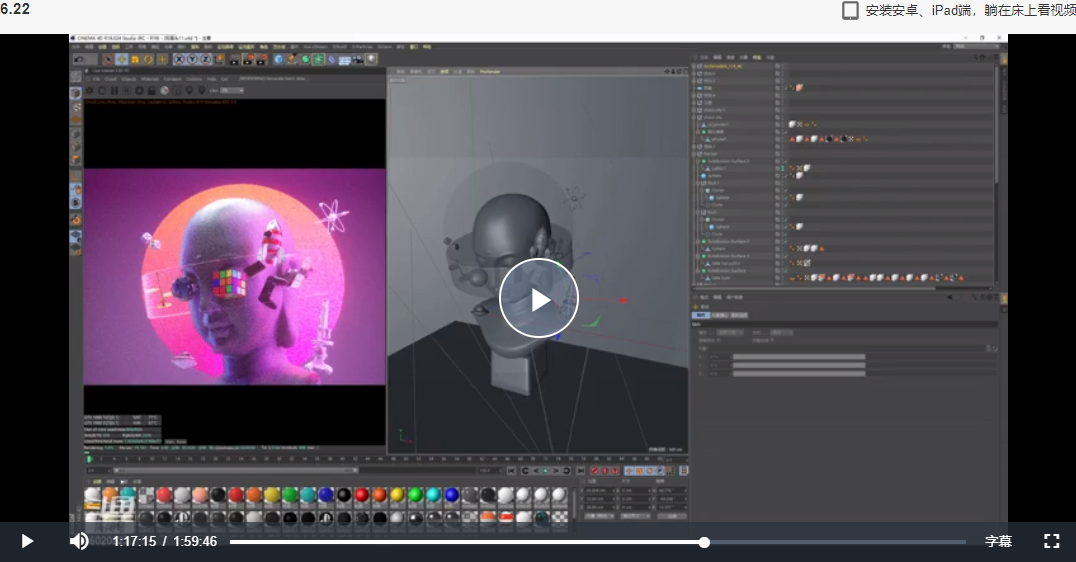Screen dimensions: 1076x562
Task: Click the video progress bar handle
Action: [x=704, y=542]
